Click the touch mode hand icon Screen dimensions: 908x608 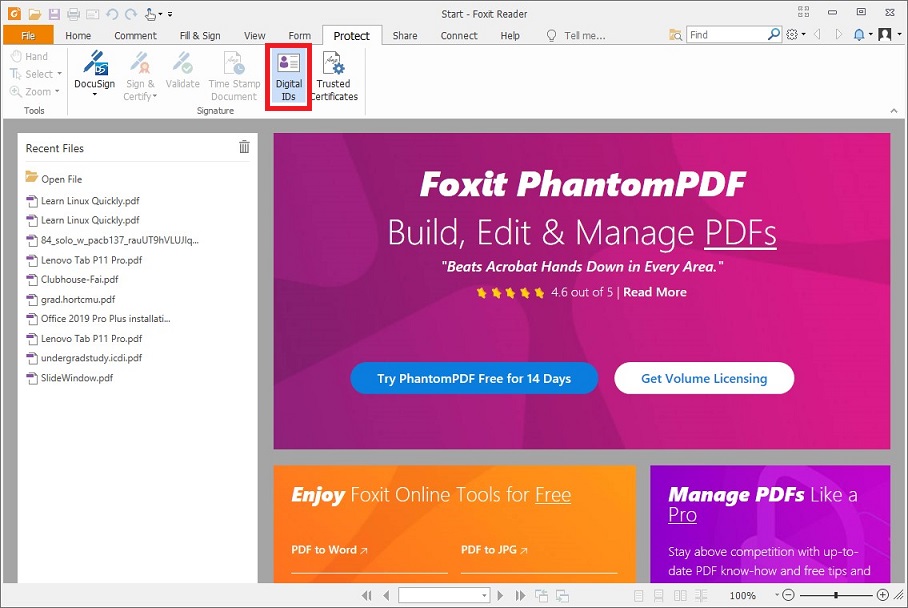pyautogui.click(x=151, y=13)
